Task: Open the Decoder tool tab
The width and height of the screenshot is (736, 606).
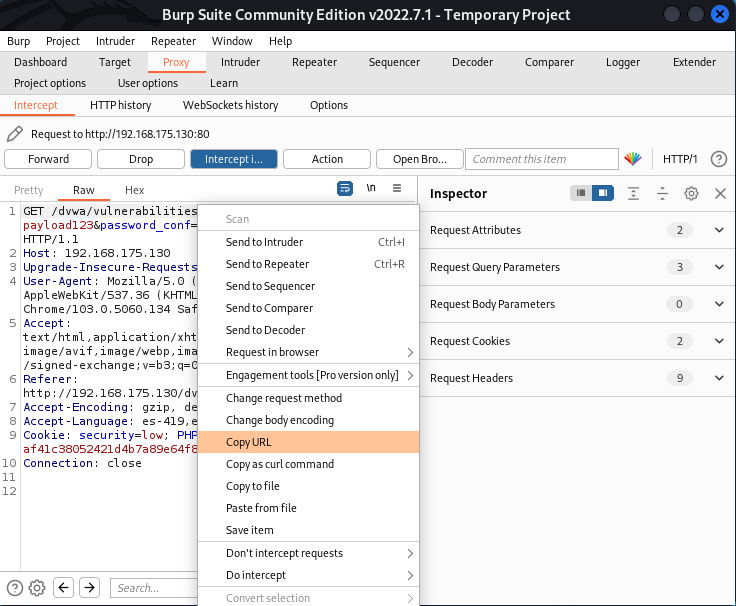Action: 472,62
